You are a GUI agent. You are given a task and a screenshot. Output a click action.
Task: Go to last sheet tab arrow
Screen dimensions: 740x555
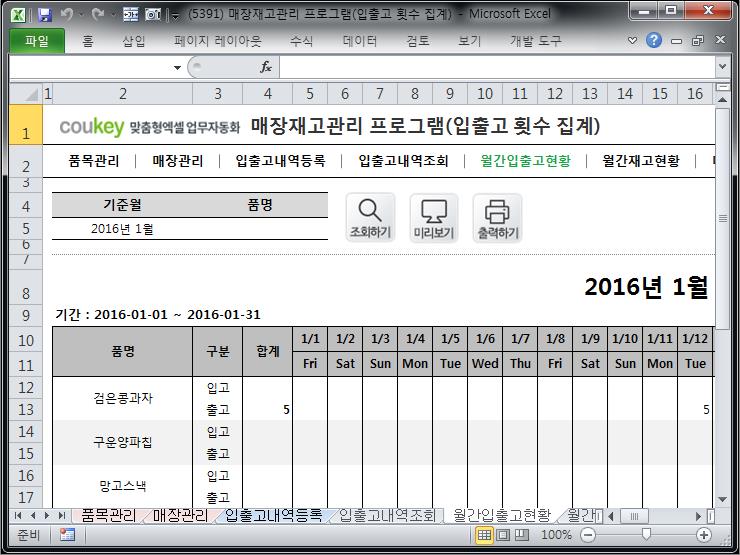point(61,516)
